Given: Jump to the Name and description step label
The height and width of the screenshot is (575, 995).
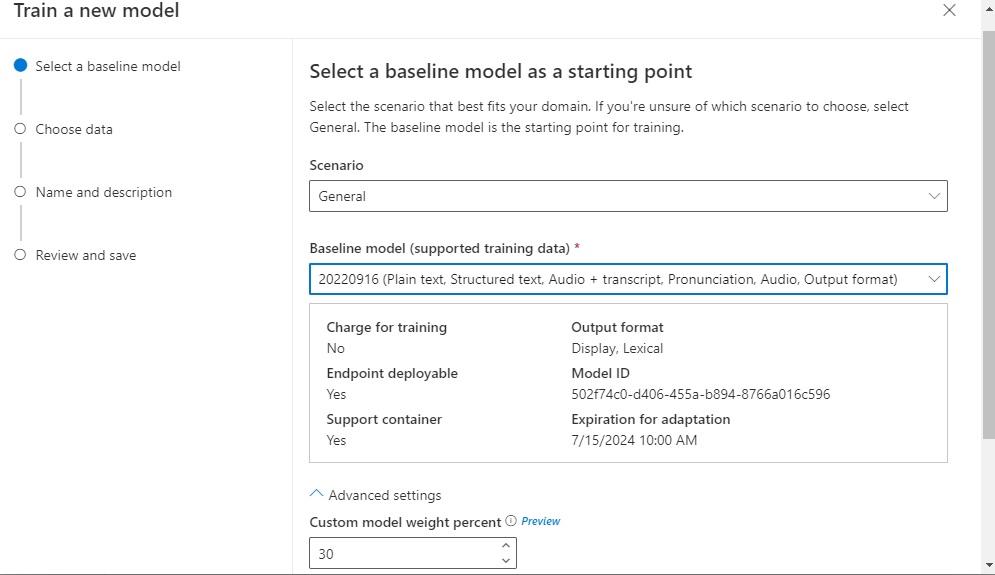Looking at the screenshot, I should pyautogui.click(x=104, y=192).
